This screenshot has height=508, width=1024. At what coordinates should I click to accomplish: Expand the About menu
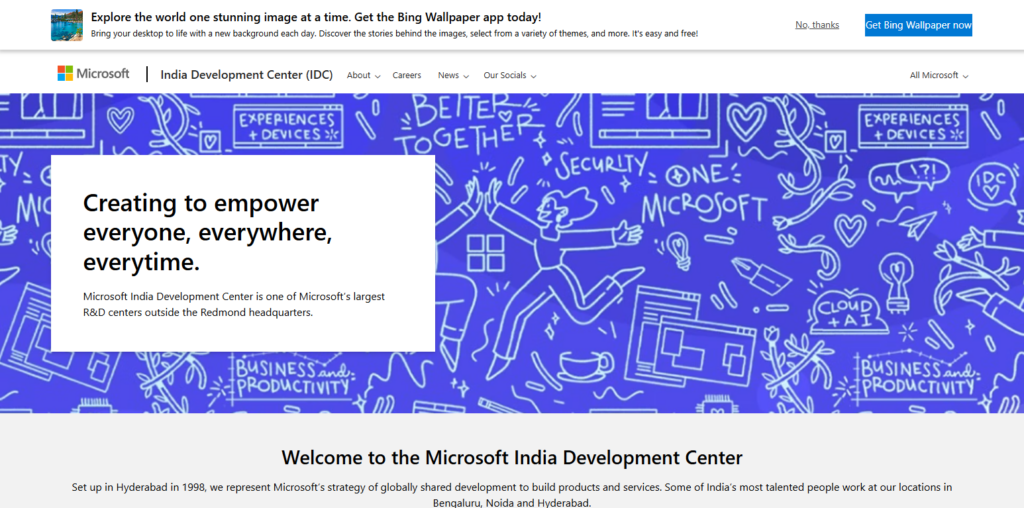click(x=363, y=75)
